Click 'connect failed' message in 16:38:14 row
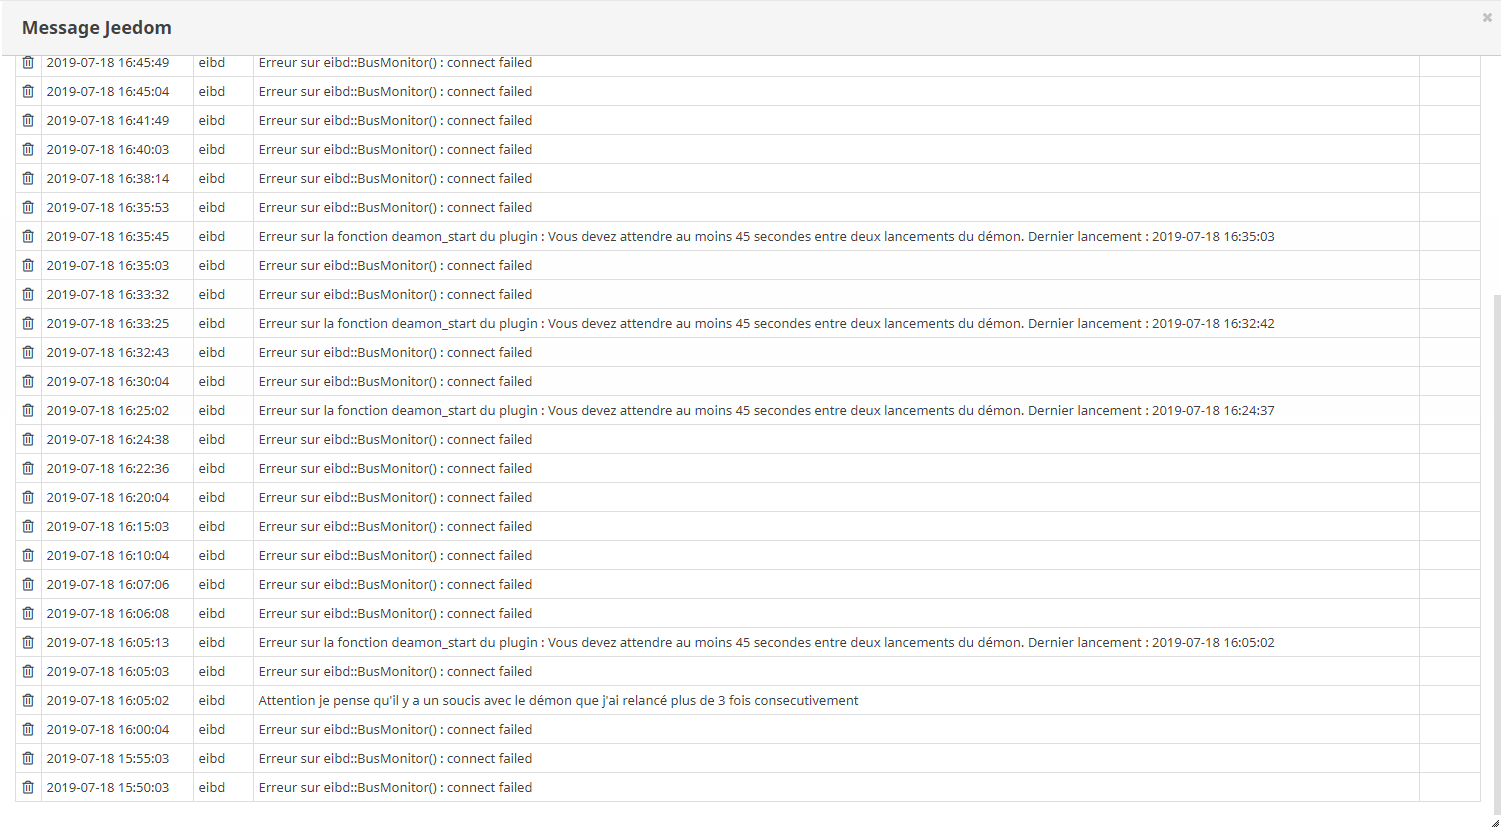This screenshot has height=828, width=1501. point(395,178)
